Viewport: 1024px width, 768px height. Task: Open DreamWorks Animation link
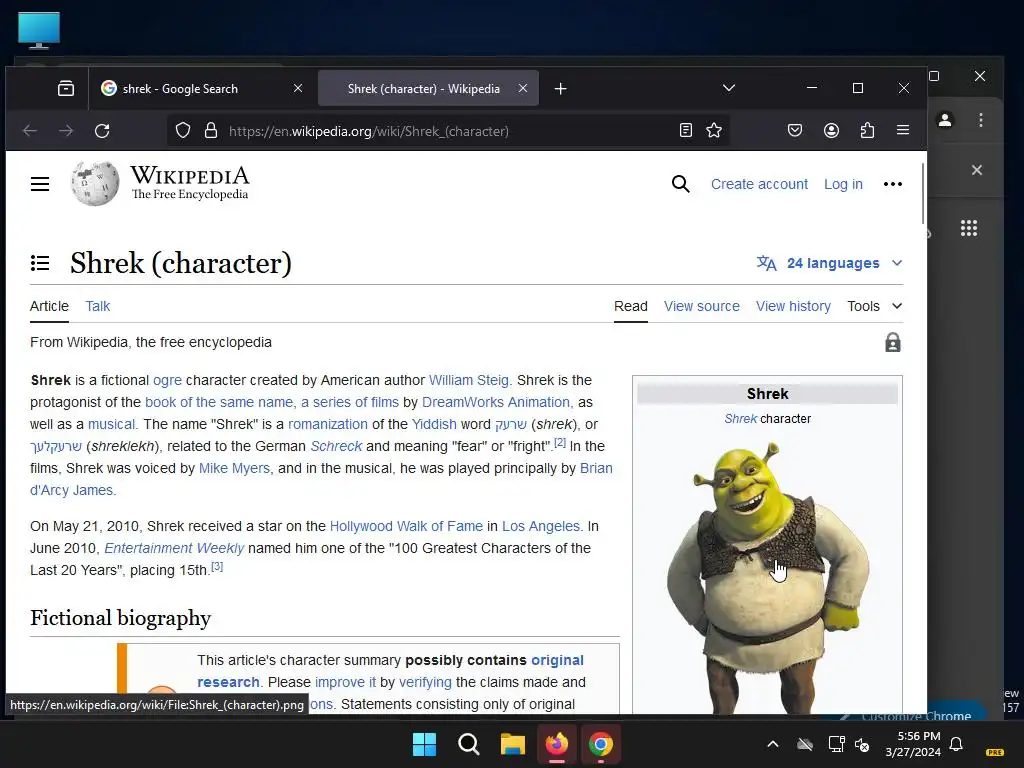point(496,402)
